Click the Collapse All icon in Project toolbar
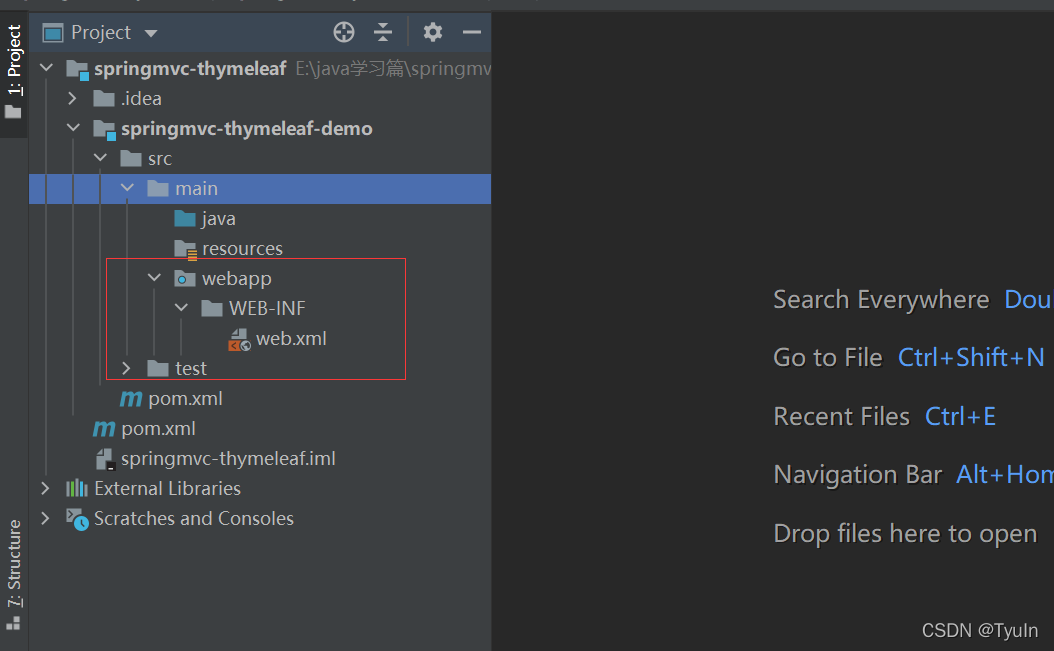This screenshot has width=1054, height=651. [383, 32]
